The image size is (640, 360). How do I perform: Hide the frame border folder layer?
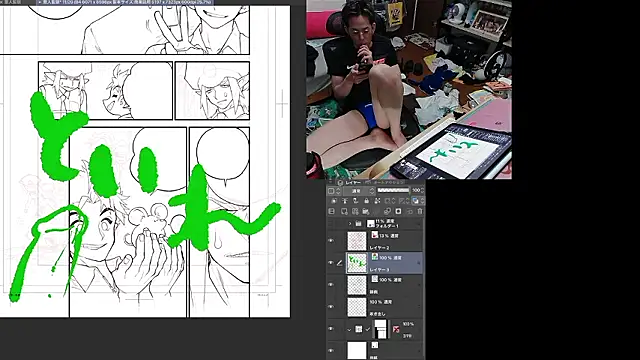tap(331, 329)
